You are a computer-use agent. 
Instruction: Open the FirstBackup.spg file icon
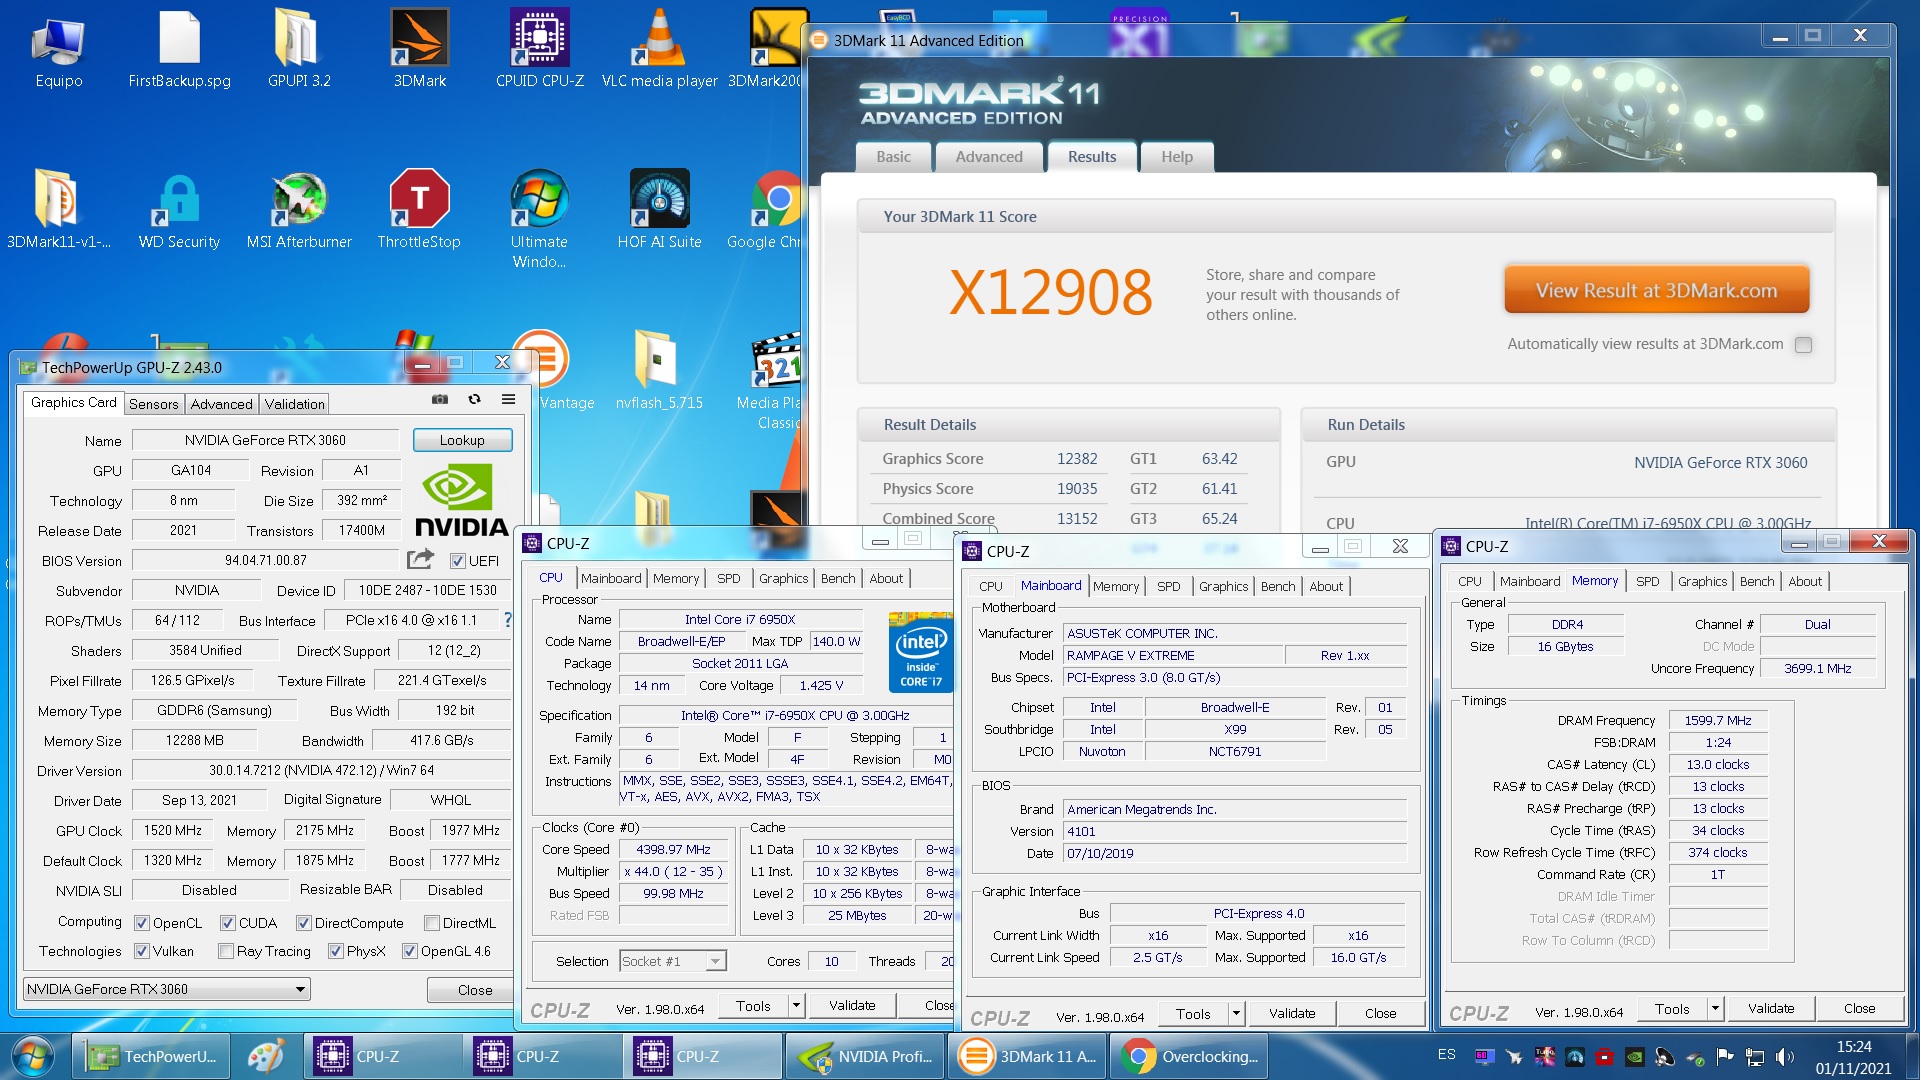pos(179,48)
